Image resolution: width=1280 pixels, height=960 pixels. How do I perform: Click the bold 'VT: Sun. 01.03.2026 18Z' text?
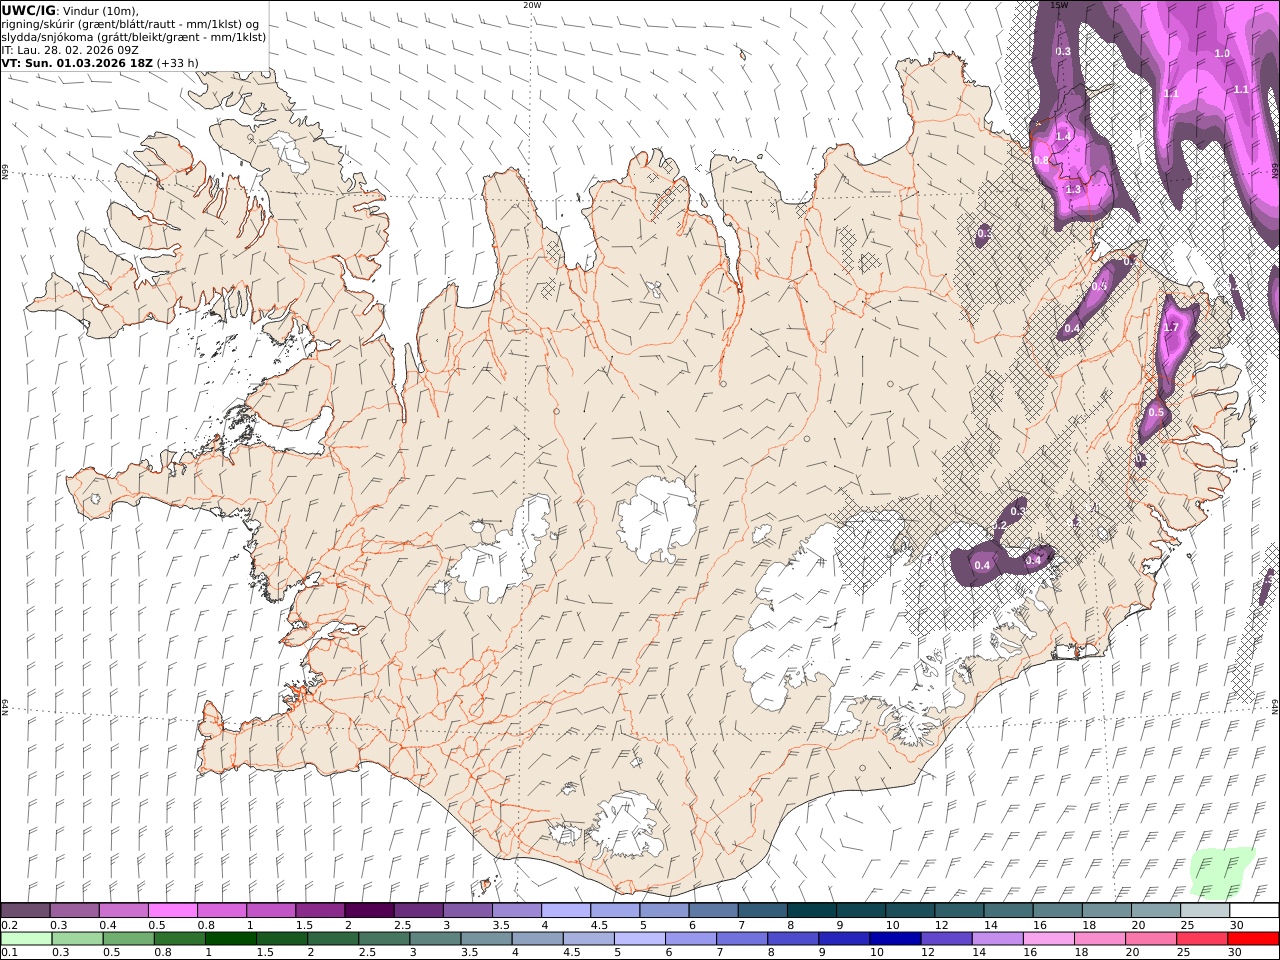click(x=77, y=62)
